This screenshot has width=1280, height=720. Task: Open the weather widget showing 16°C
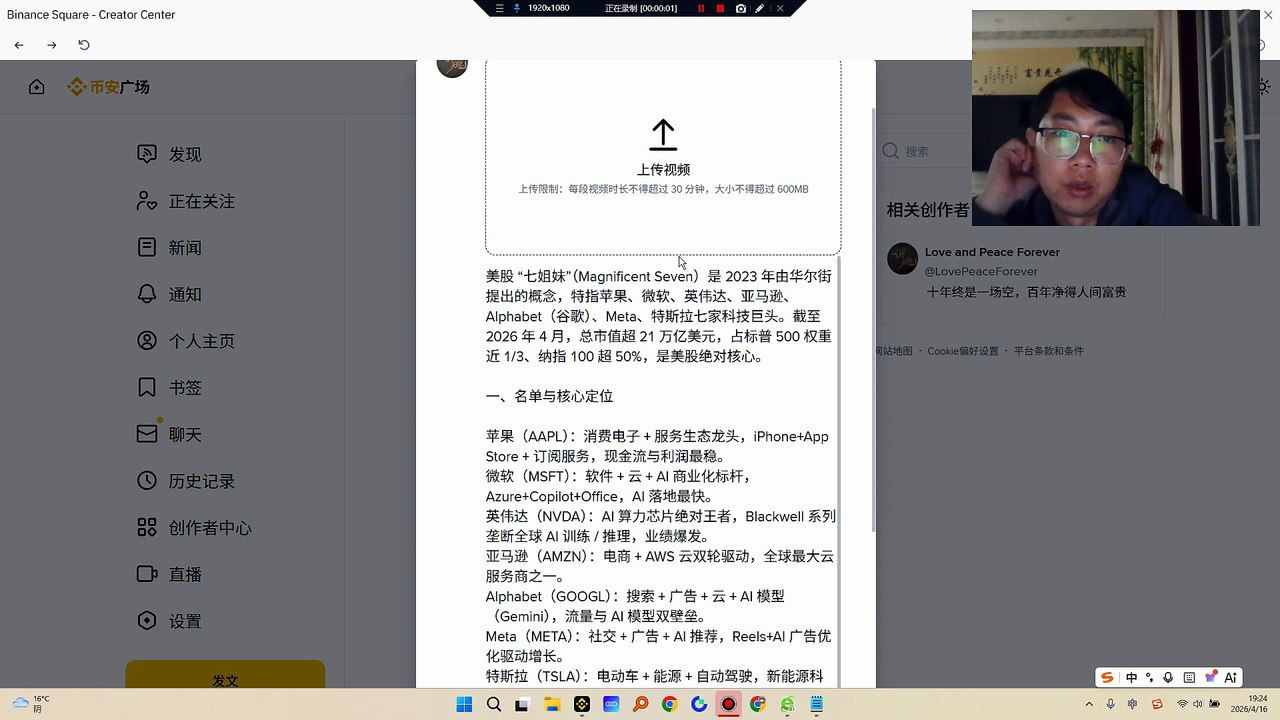pos(31,704)
